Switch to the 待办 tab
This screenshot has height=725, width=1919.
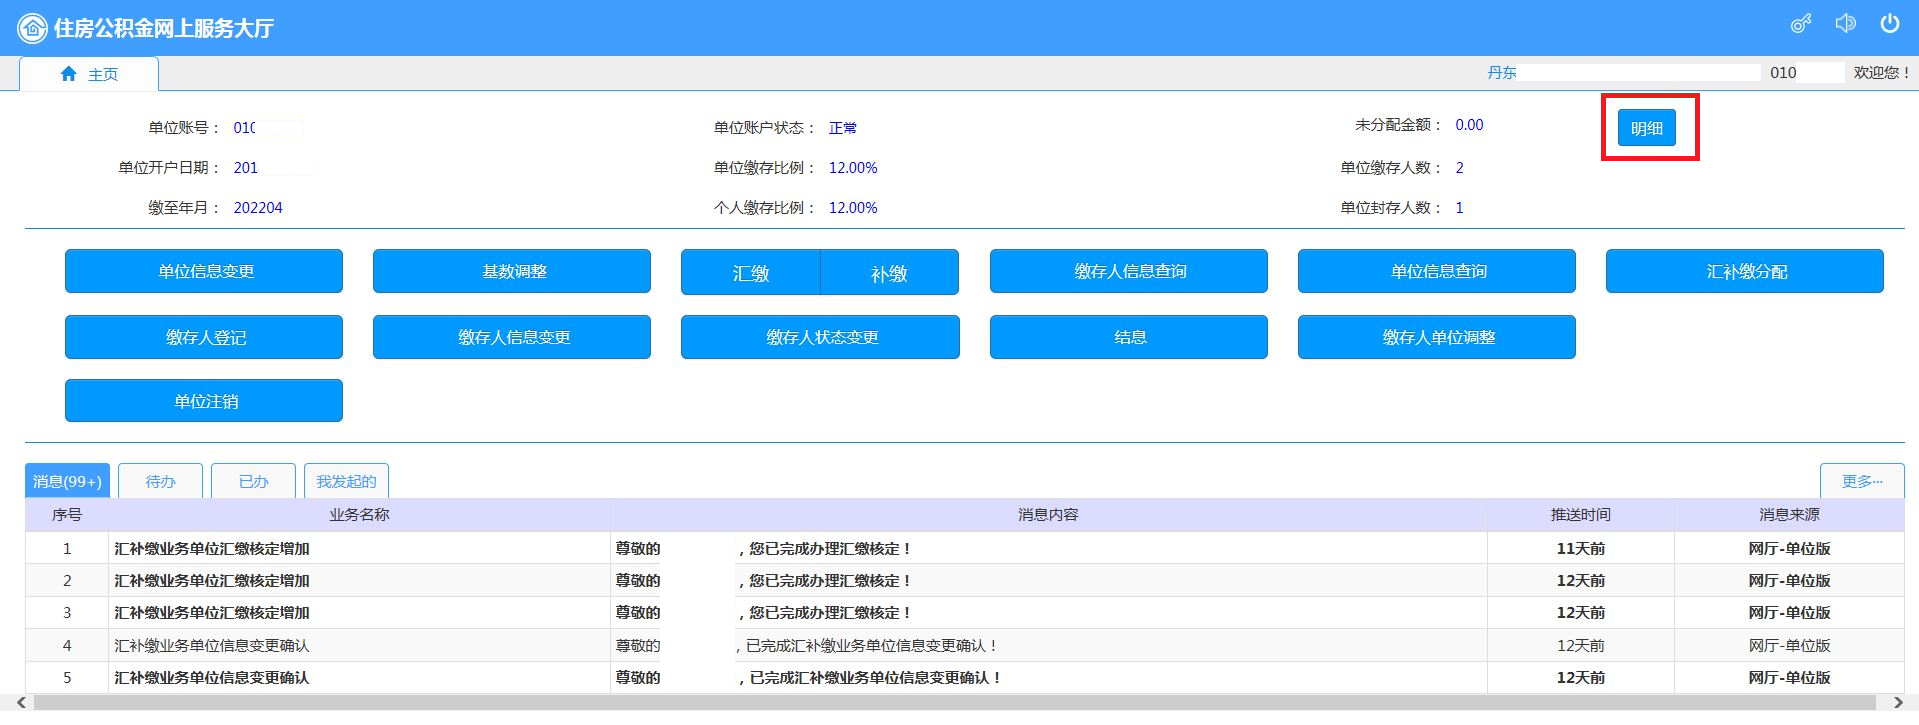pyautogui.click(x=160, y=481)
